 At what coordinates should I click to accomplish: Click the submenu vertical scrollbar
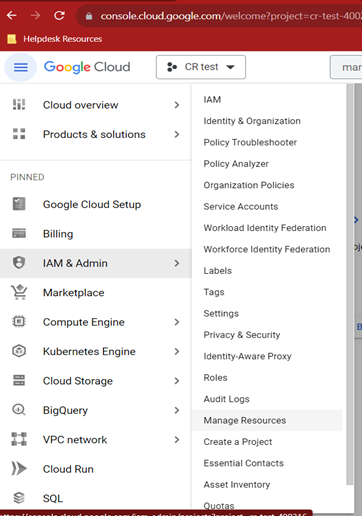pyautogui.click(x=350, y=284)
